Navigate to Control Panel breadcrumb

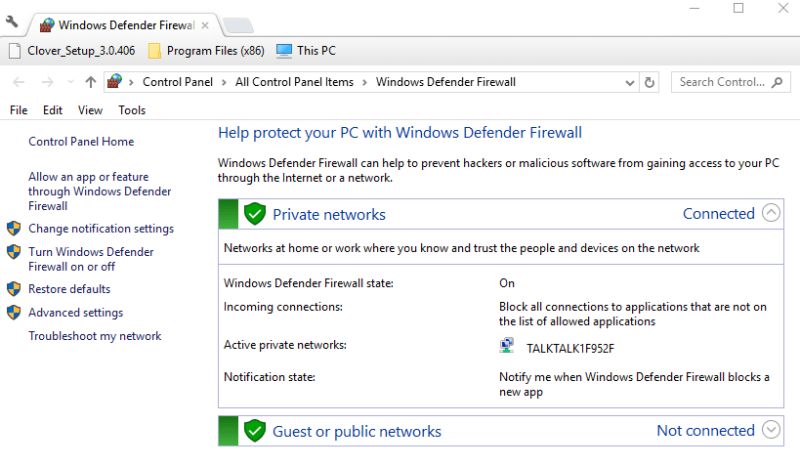coord(178,82)
